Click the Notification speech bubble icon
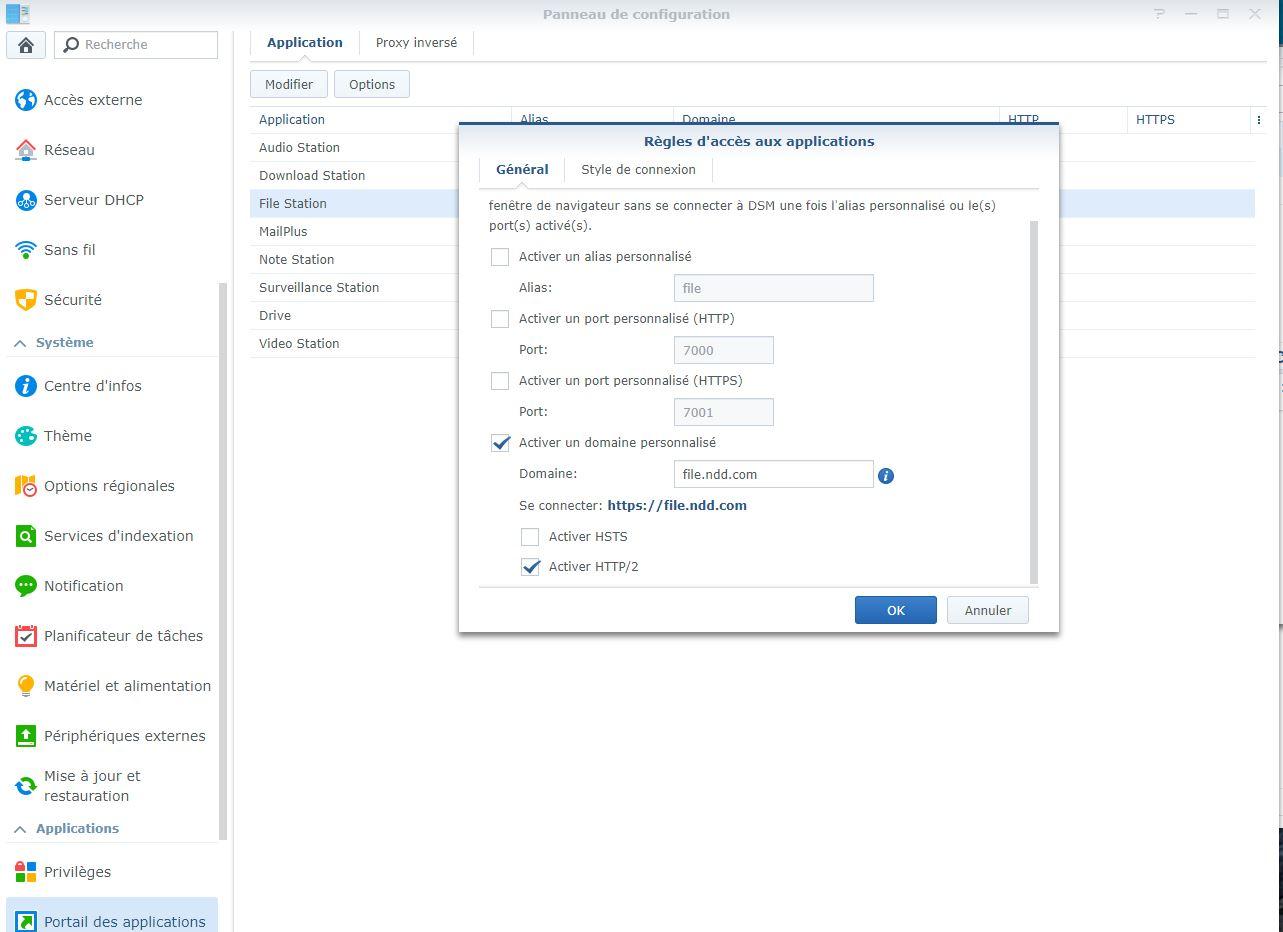This screenshot has height=932, width=1283. (x=26, y=586)
